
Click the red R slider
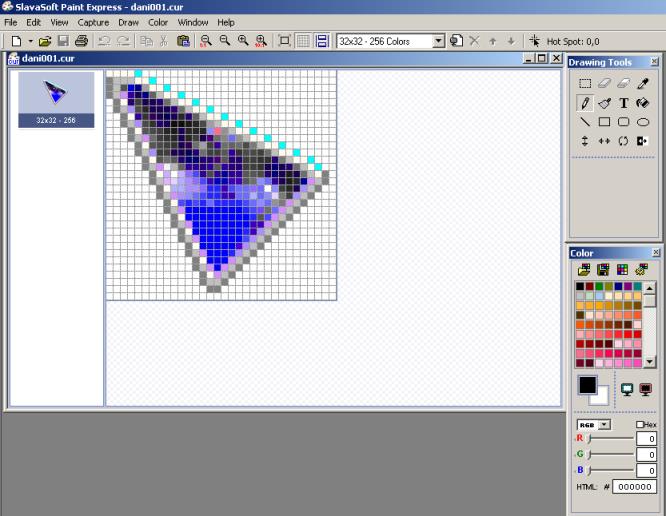click(x=610, y=439)
